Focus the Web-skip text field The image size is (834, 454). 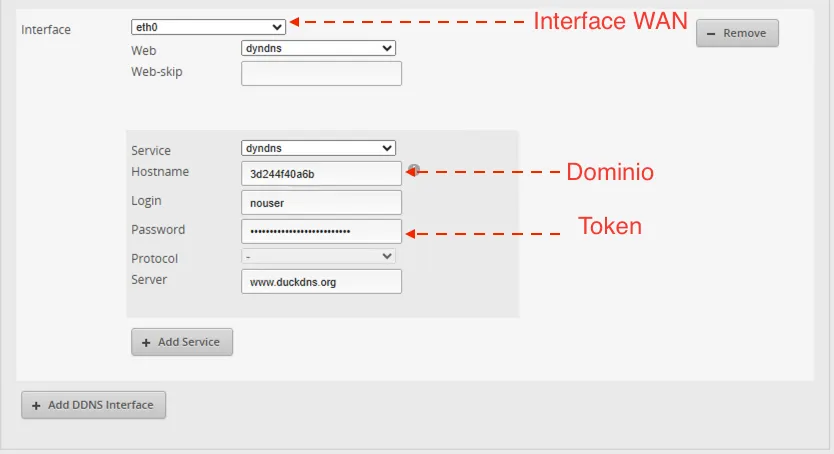point(321,73)
